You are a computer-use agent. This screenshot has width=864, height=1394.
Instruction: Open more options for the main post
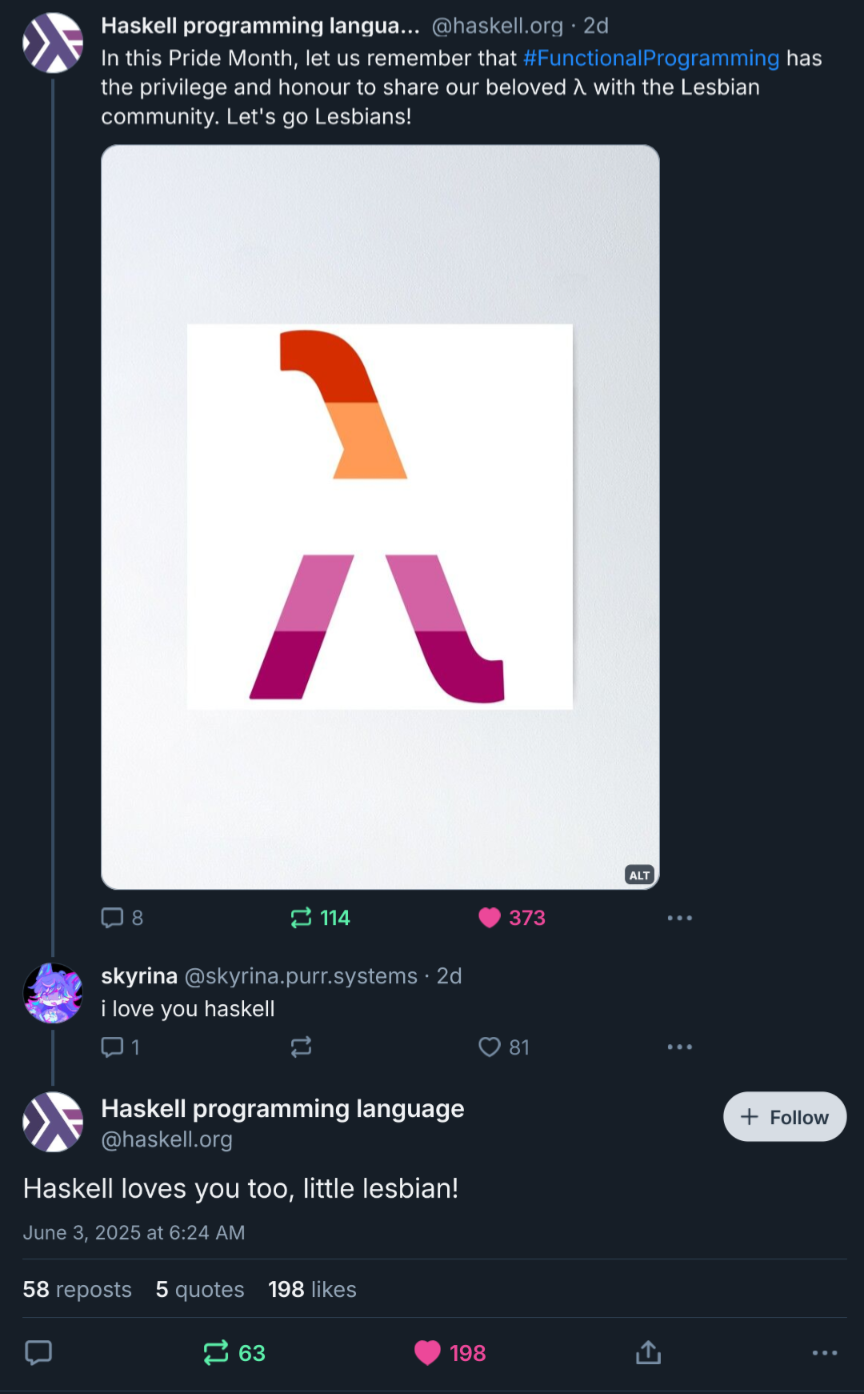click(x=824, y=1353)
